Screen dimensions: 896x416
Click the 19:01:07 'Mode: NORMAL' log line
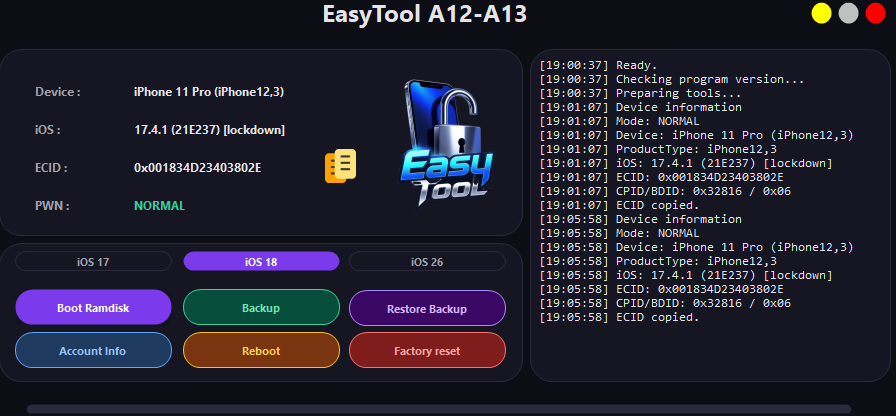[x=619, y=121]
